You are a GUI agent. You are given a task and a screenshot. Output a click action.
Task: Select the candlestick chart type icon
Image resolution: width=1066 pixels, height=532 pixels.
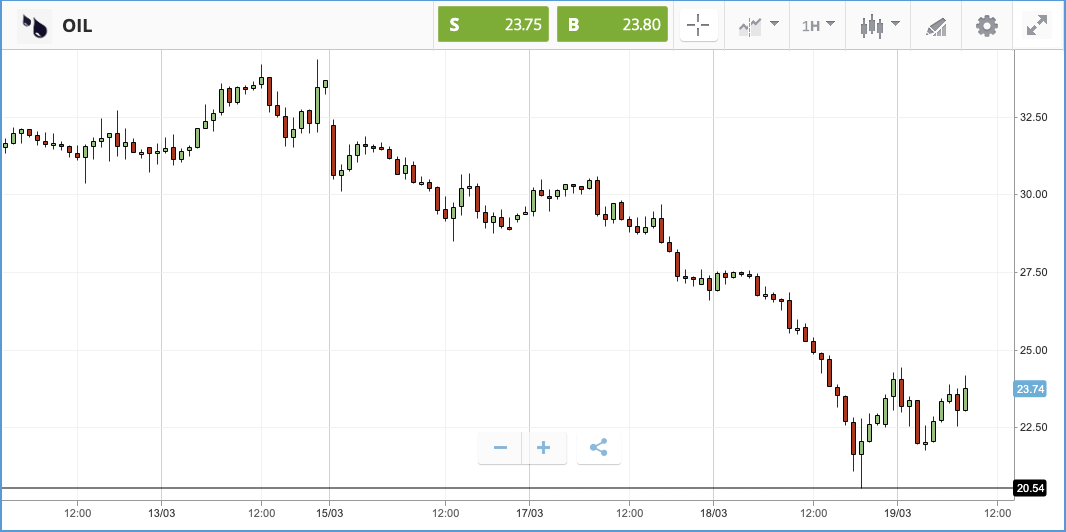coord(872,26)
